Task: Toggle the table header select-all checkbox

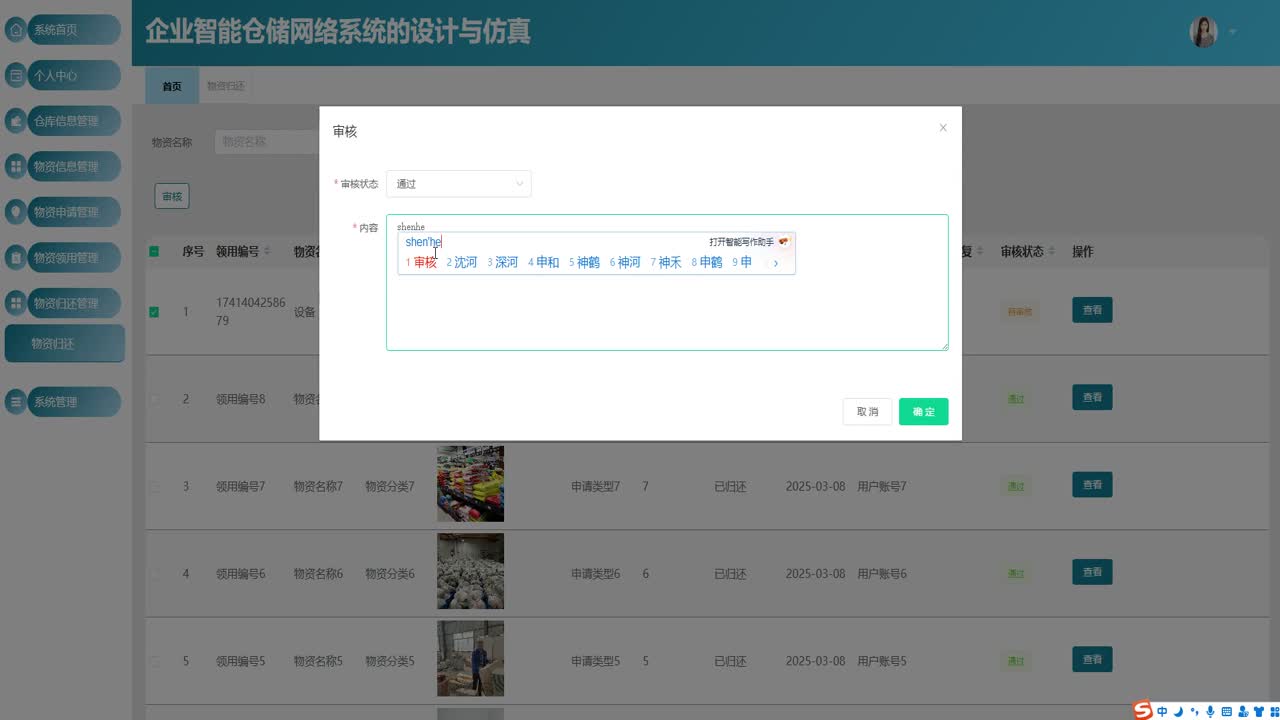Action: click(x=154, y=251)
